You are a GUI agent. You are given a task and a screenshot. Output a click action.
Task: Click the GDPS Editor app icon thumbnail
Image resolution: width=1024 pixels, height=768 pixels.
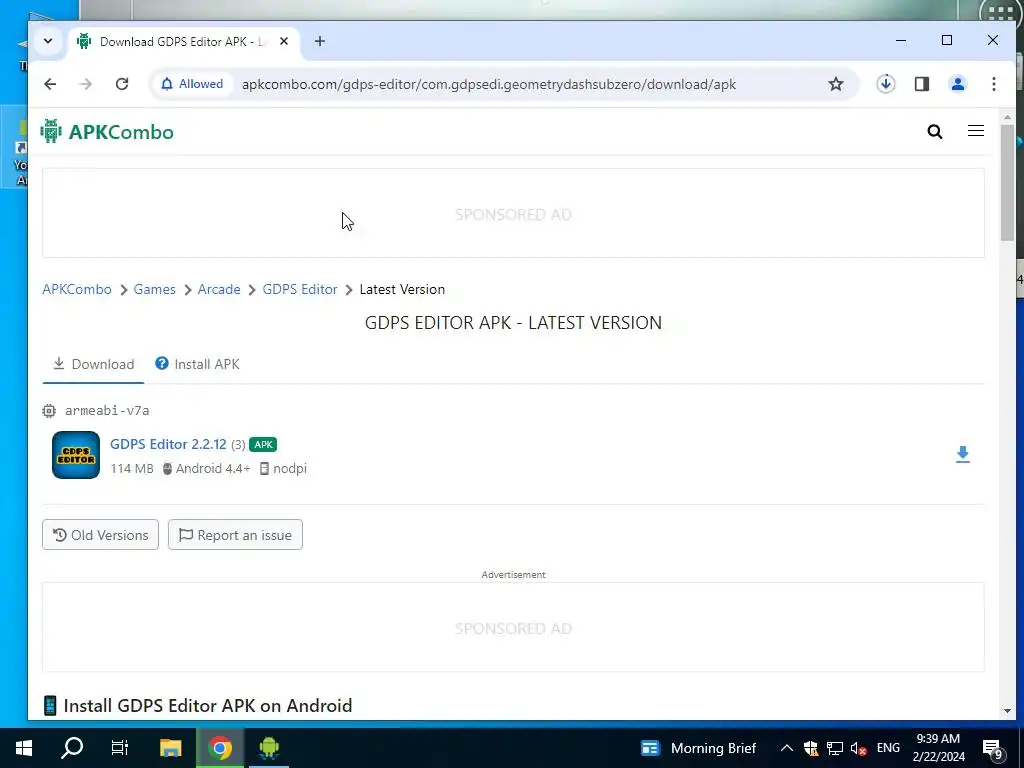(76, 455)
